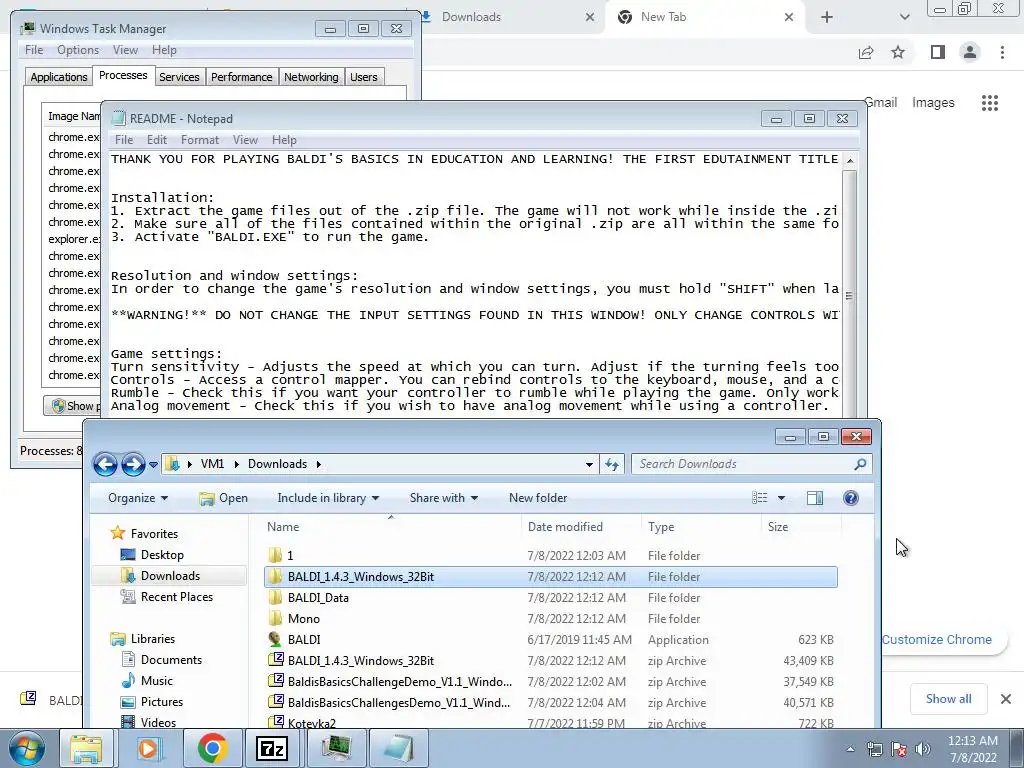Switch to Notepad taskbar icon
Viewport: 1024px width, 768px height.
pyautogui.click(x=398, y=748)
